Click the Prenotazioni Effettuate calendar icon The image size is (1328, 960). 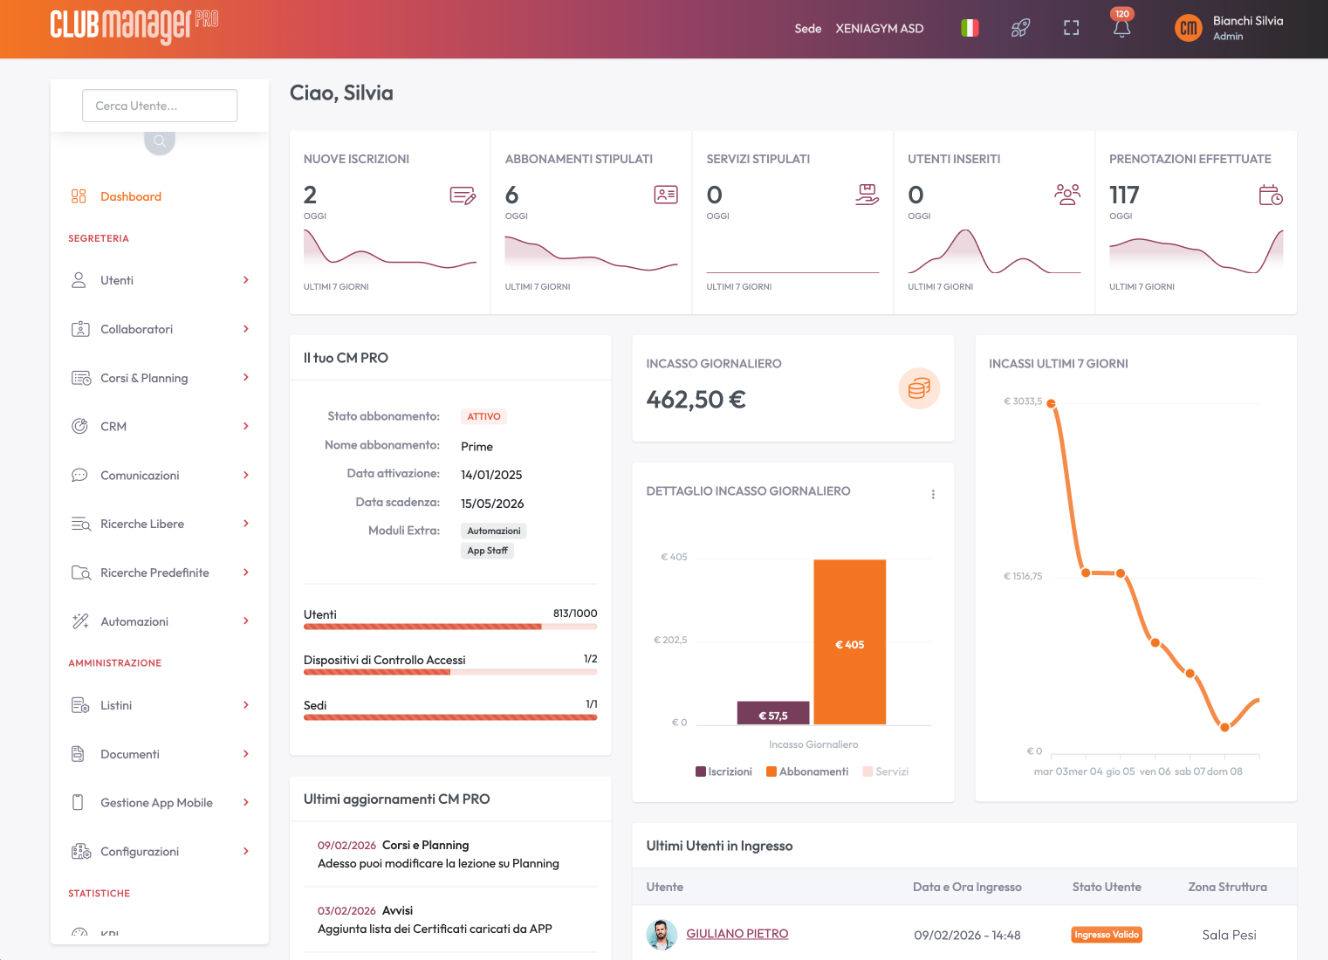tap(1271, 195)
